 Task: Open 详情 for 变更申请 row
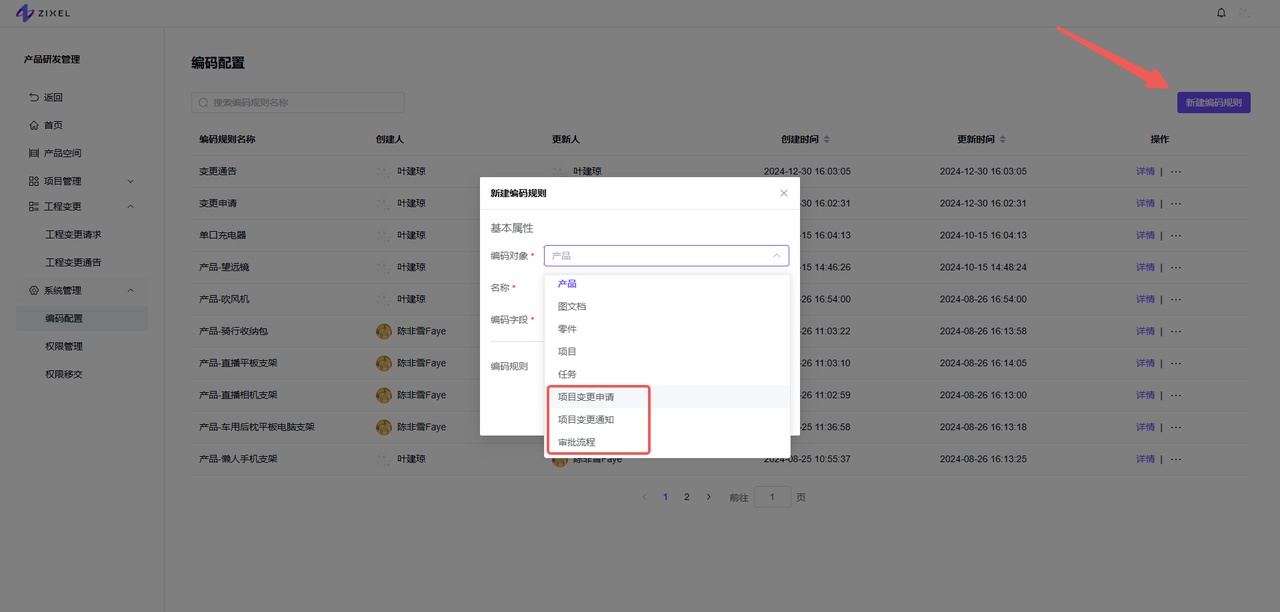1145,203
